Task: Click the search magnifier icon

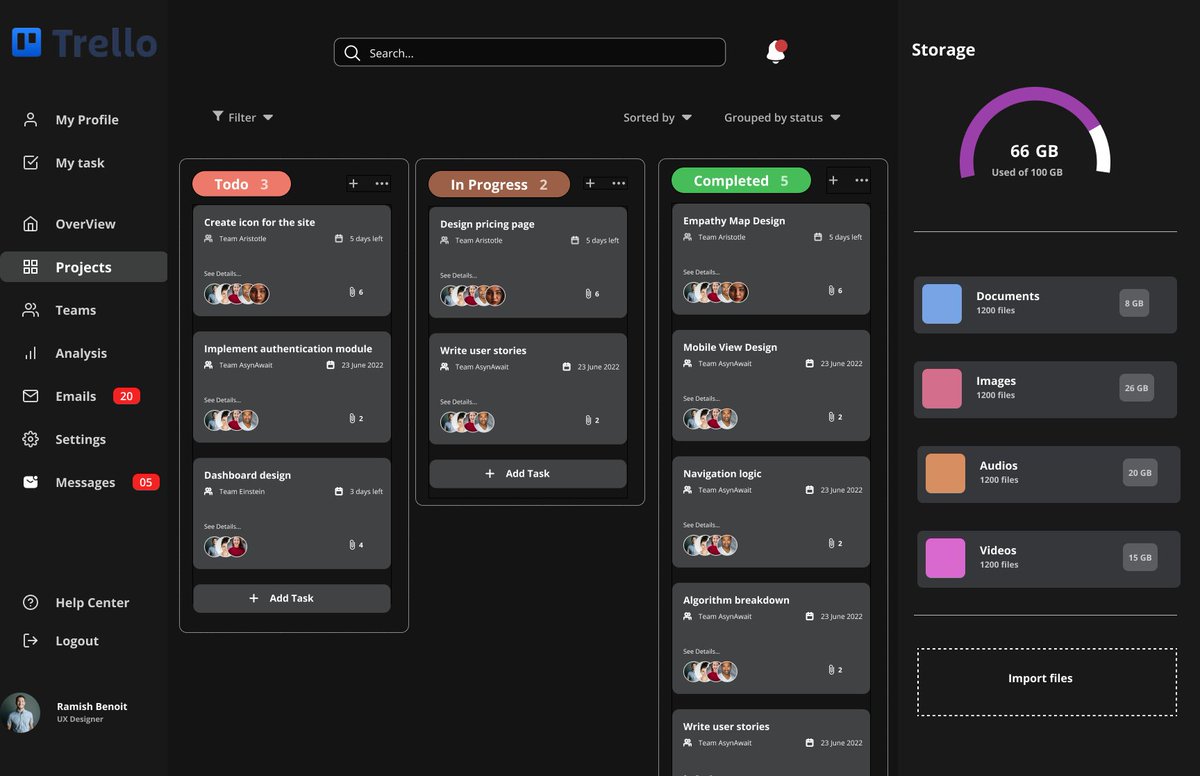Action: point(352,53)
